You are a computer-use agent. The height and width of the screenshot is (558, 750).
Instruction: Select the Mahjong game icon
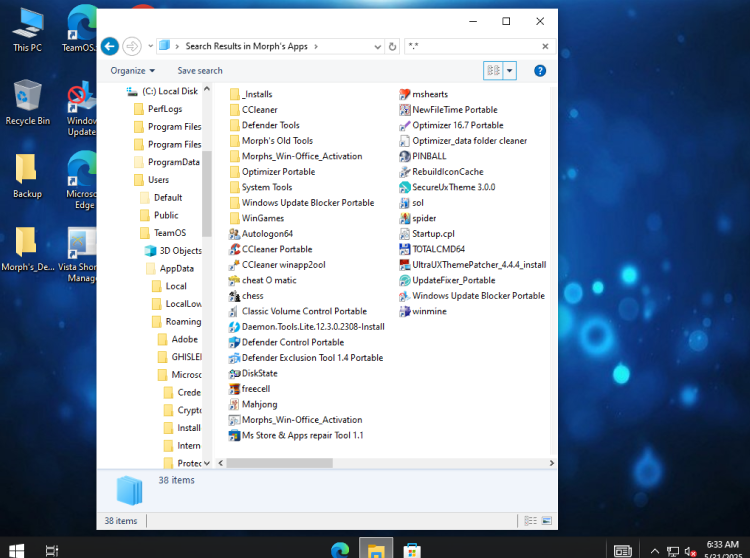click(x=234, y=405)
